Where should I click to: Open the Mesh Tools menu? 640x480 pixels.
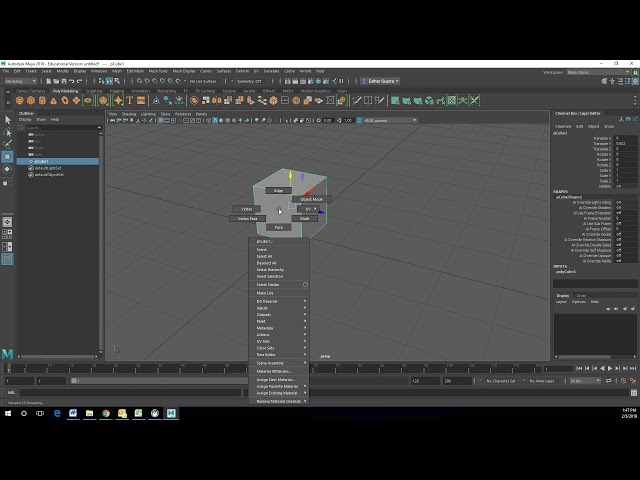click(158, 71)
